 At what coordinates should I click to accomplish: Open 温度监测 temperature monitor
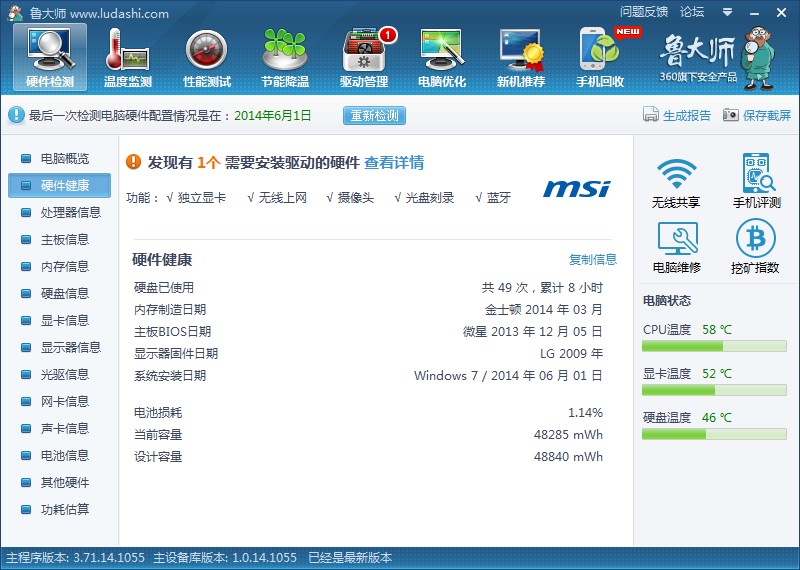(x=128, y=57)
